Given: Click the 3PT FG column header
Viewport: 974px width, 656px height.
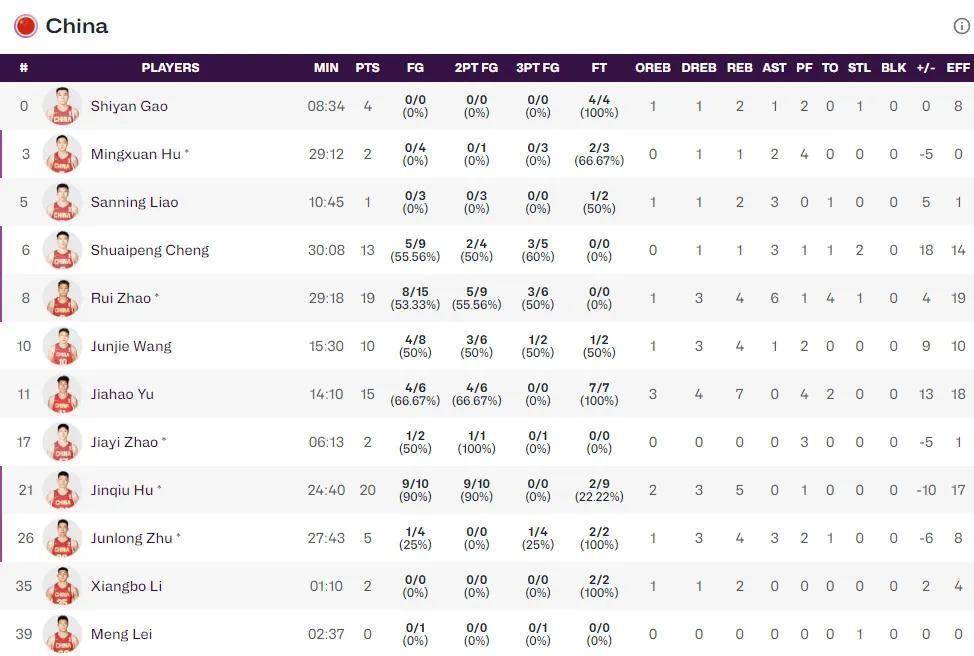Looking at the screenshot, I should coord(537,68).
